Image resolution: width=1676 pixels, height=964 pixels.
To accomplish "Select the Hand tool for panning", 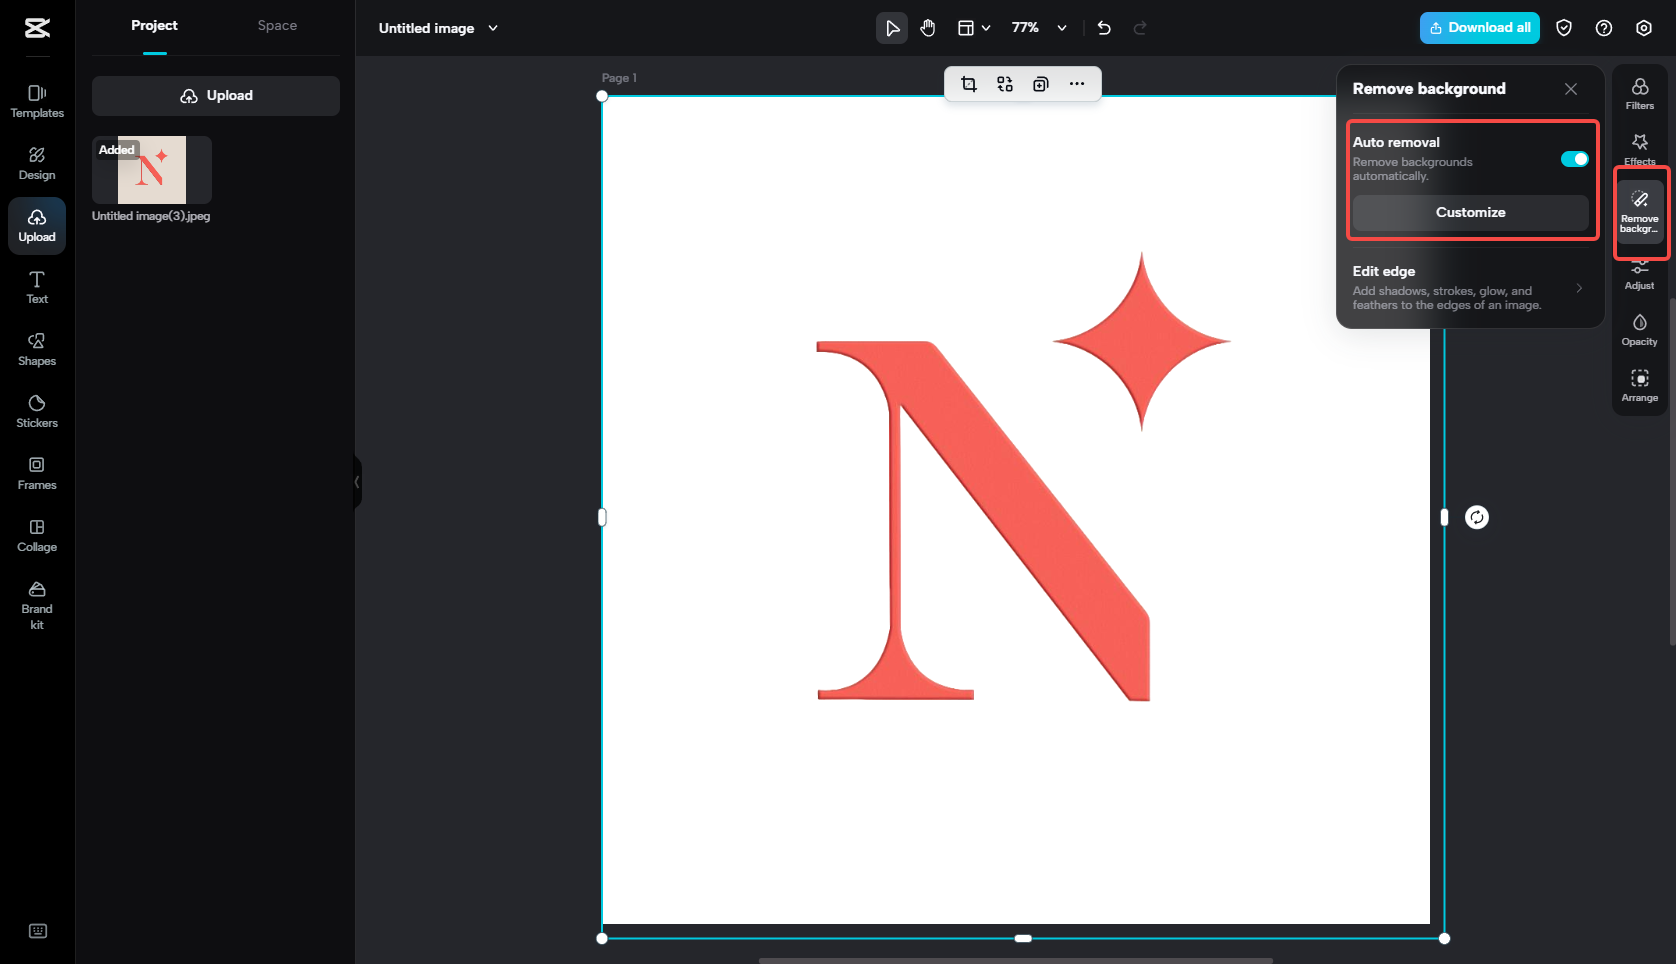I will pyautogui.click(x=927, y=28).
